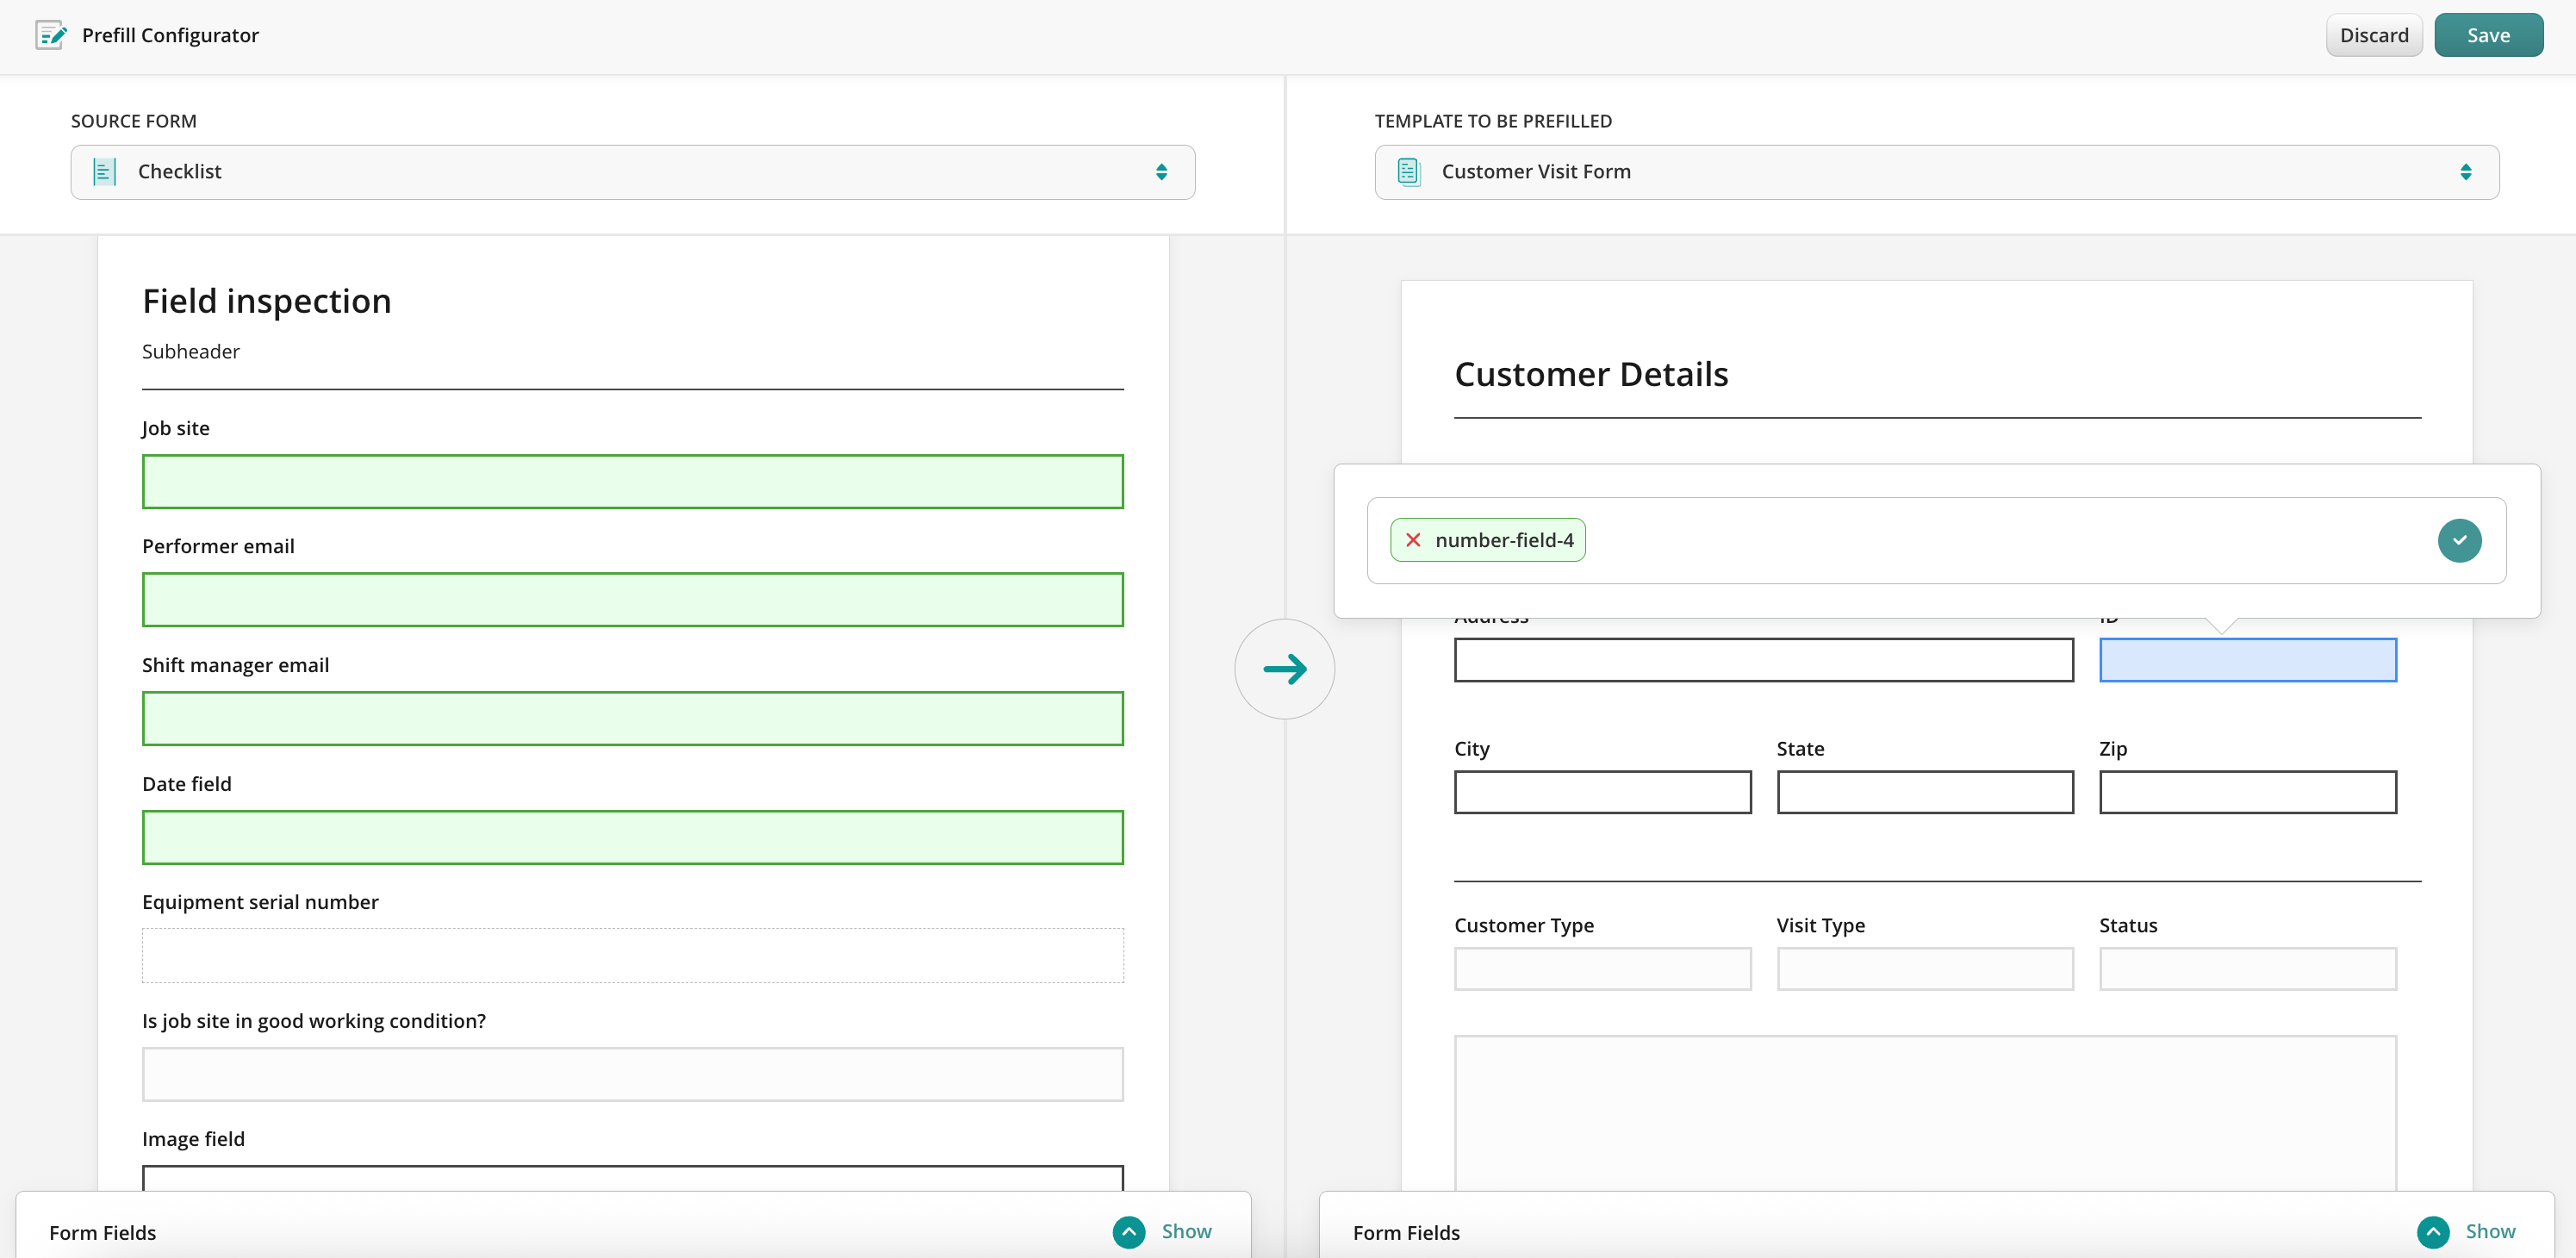Remove the number-field-4 tag with the red X
Screen dimensions: 2576x1258
tap(1413, 540)
